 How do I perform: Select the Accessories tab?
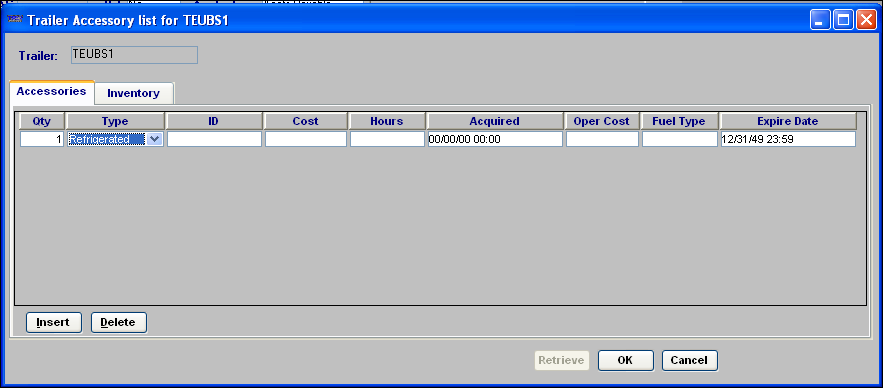[x=51, y=91]
